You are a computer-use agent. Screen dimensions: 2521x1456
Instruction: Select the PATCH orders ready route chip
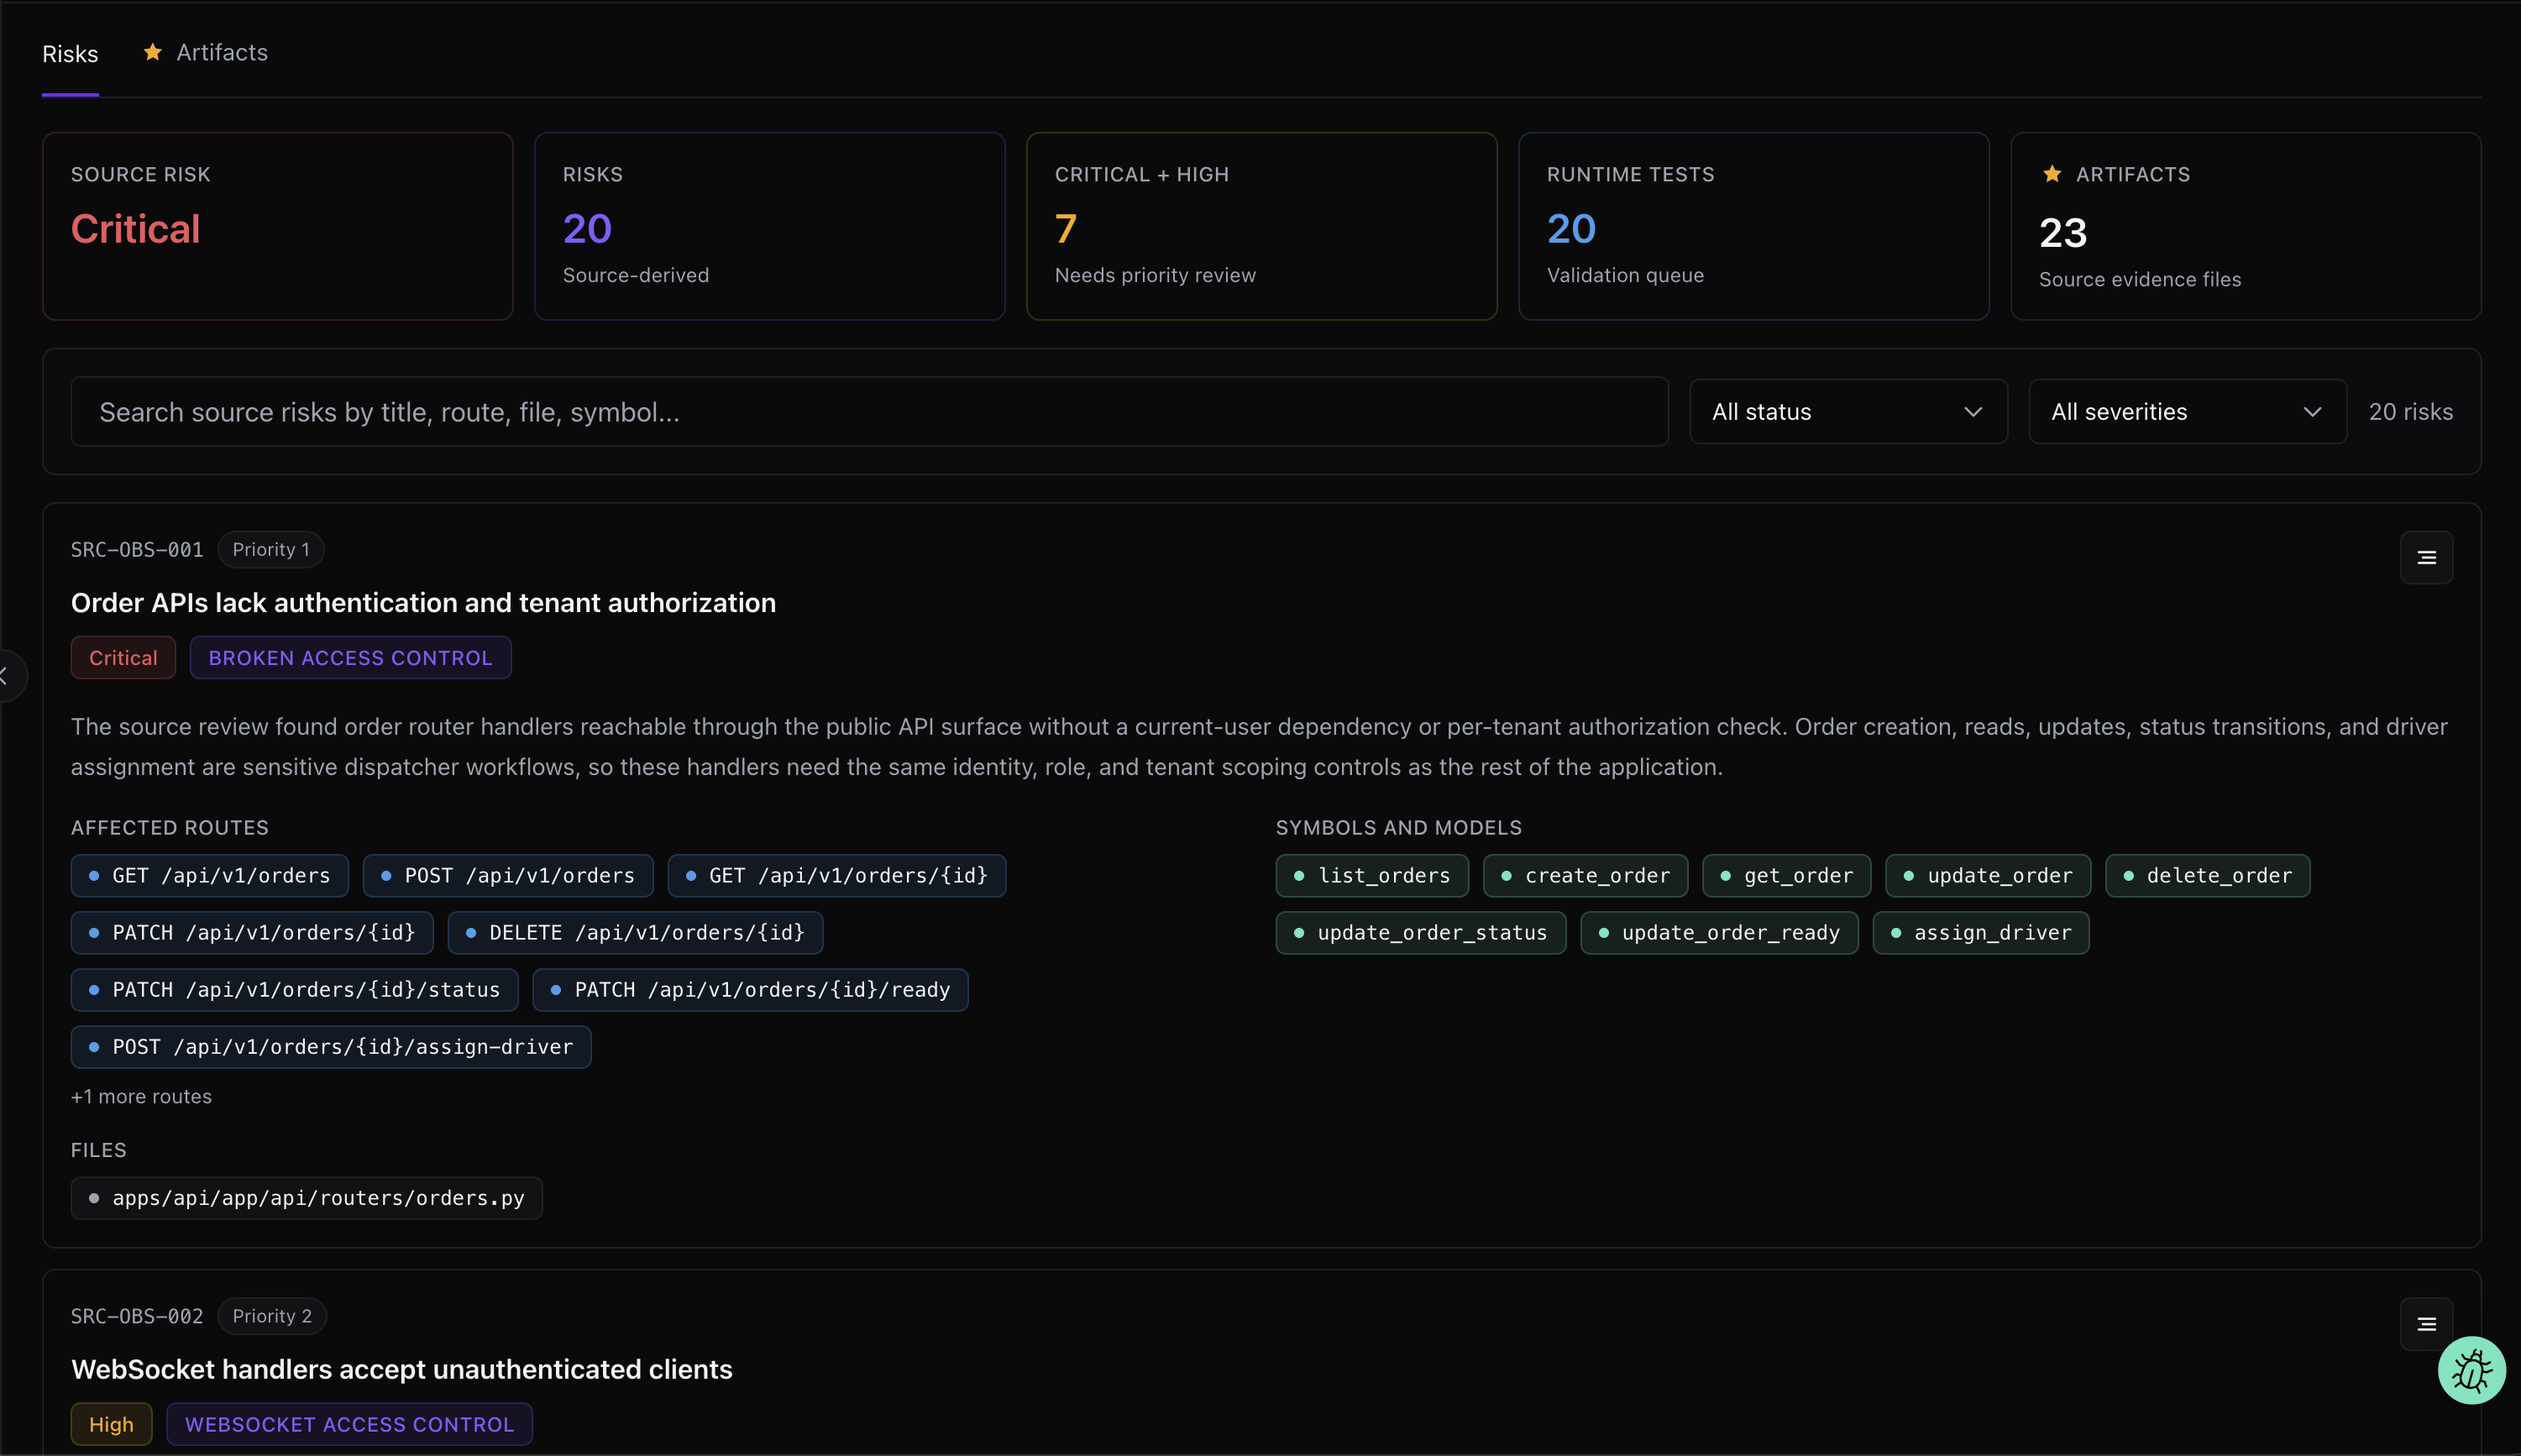(x=750, y=989)
